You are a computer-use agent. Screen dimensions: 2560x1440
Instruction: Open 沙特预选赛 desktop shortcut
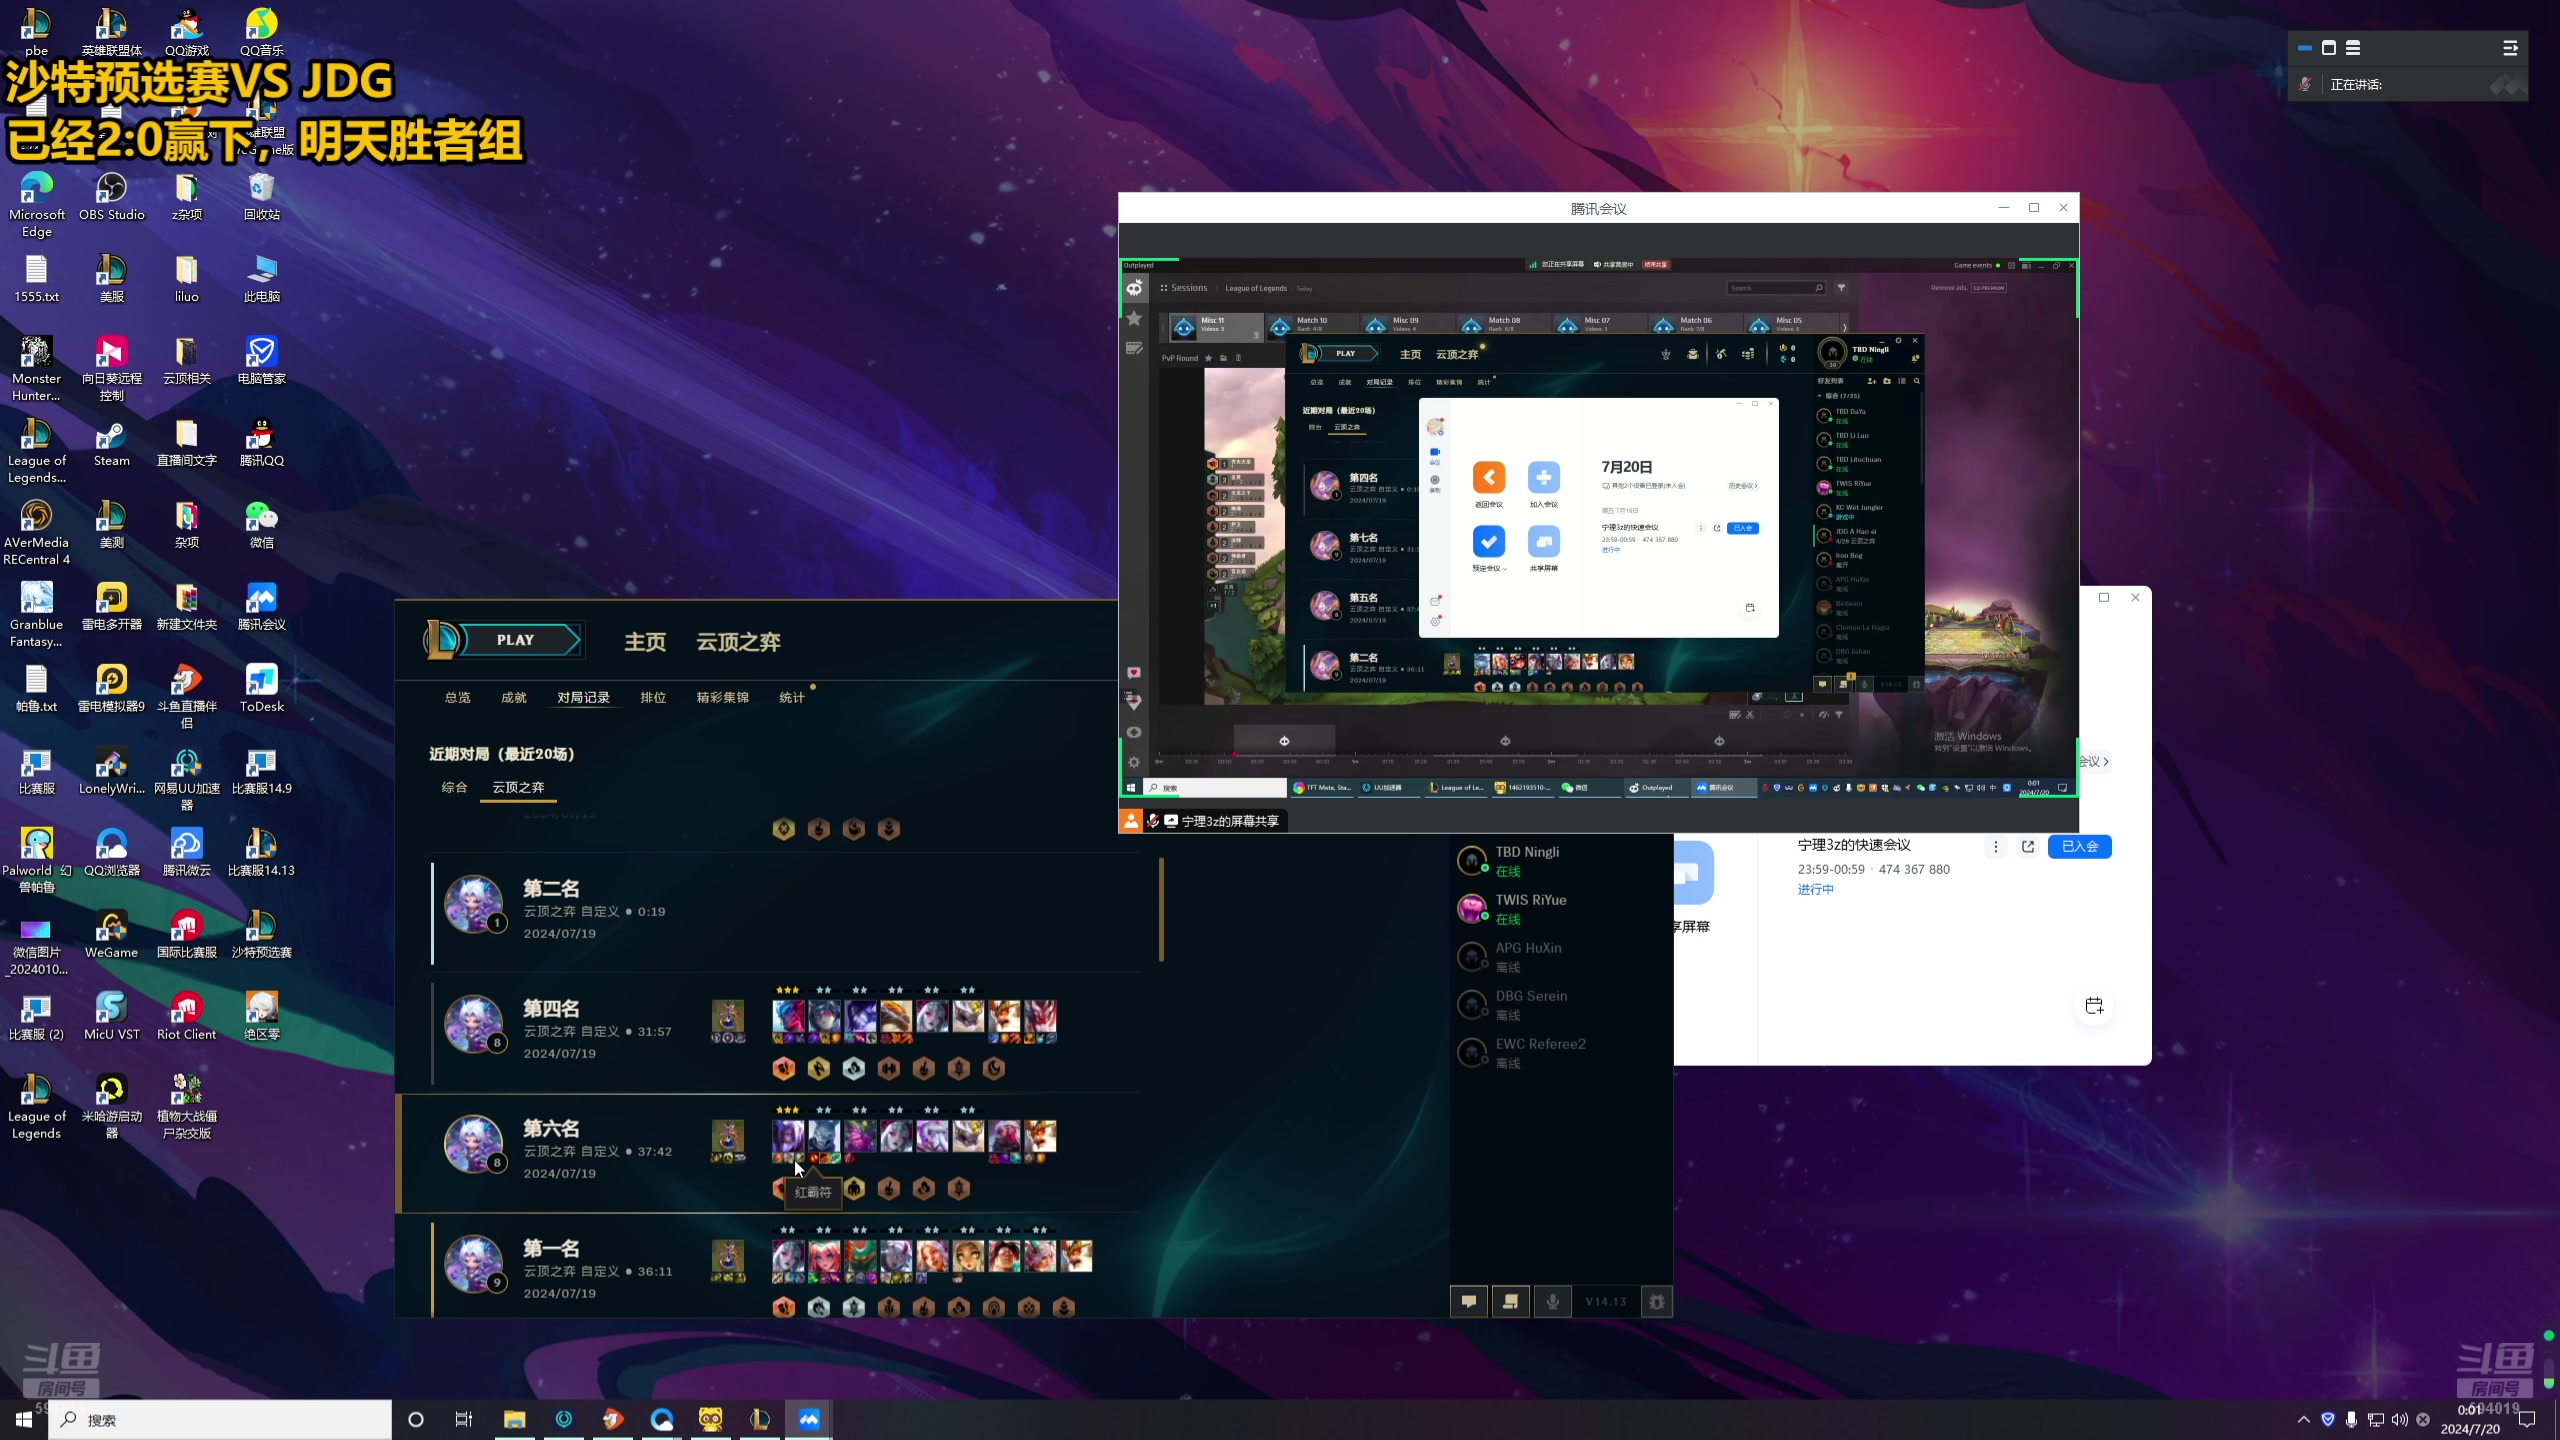click(261, 933)
